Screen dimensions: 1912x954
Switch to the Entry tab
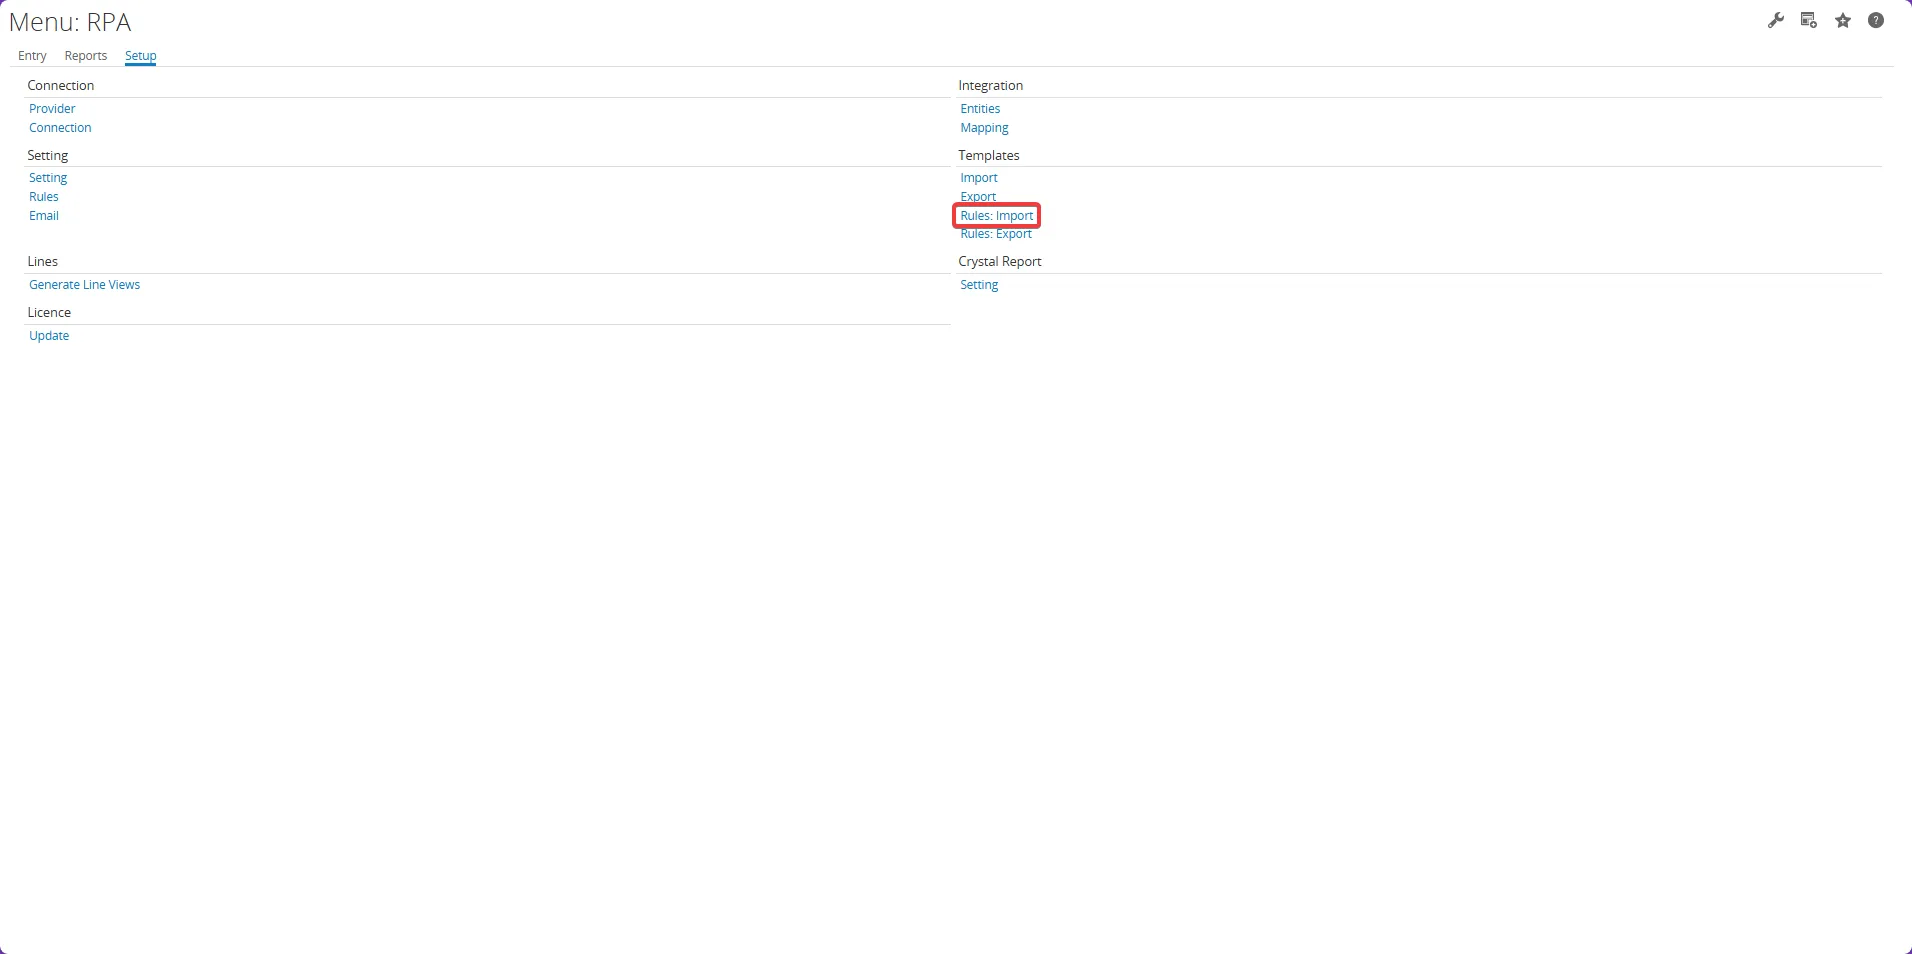pos(31,55)
